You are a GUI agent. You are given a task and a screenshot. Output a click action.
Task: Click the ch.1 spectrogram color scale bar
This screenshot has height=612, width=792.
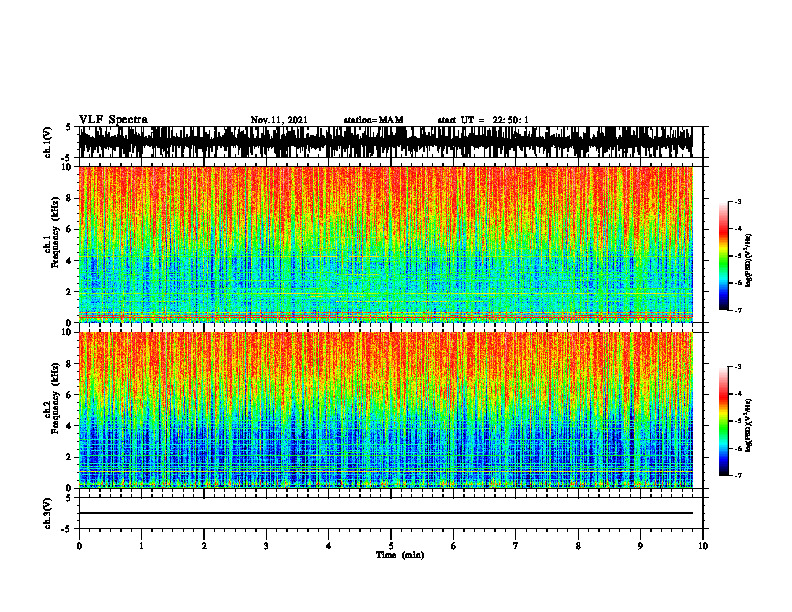pos(723,256)
